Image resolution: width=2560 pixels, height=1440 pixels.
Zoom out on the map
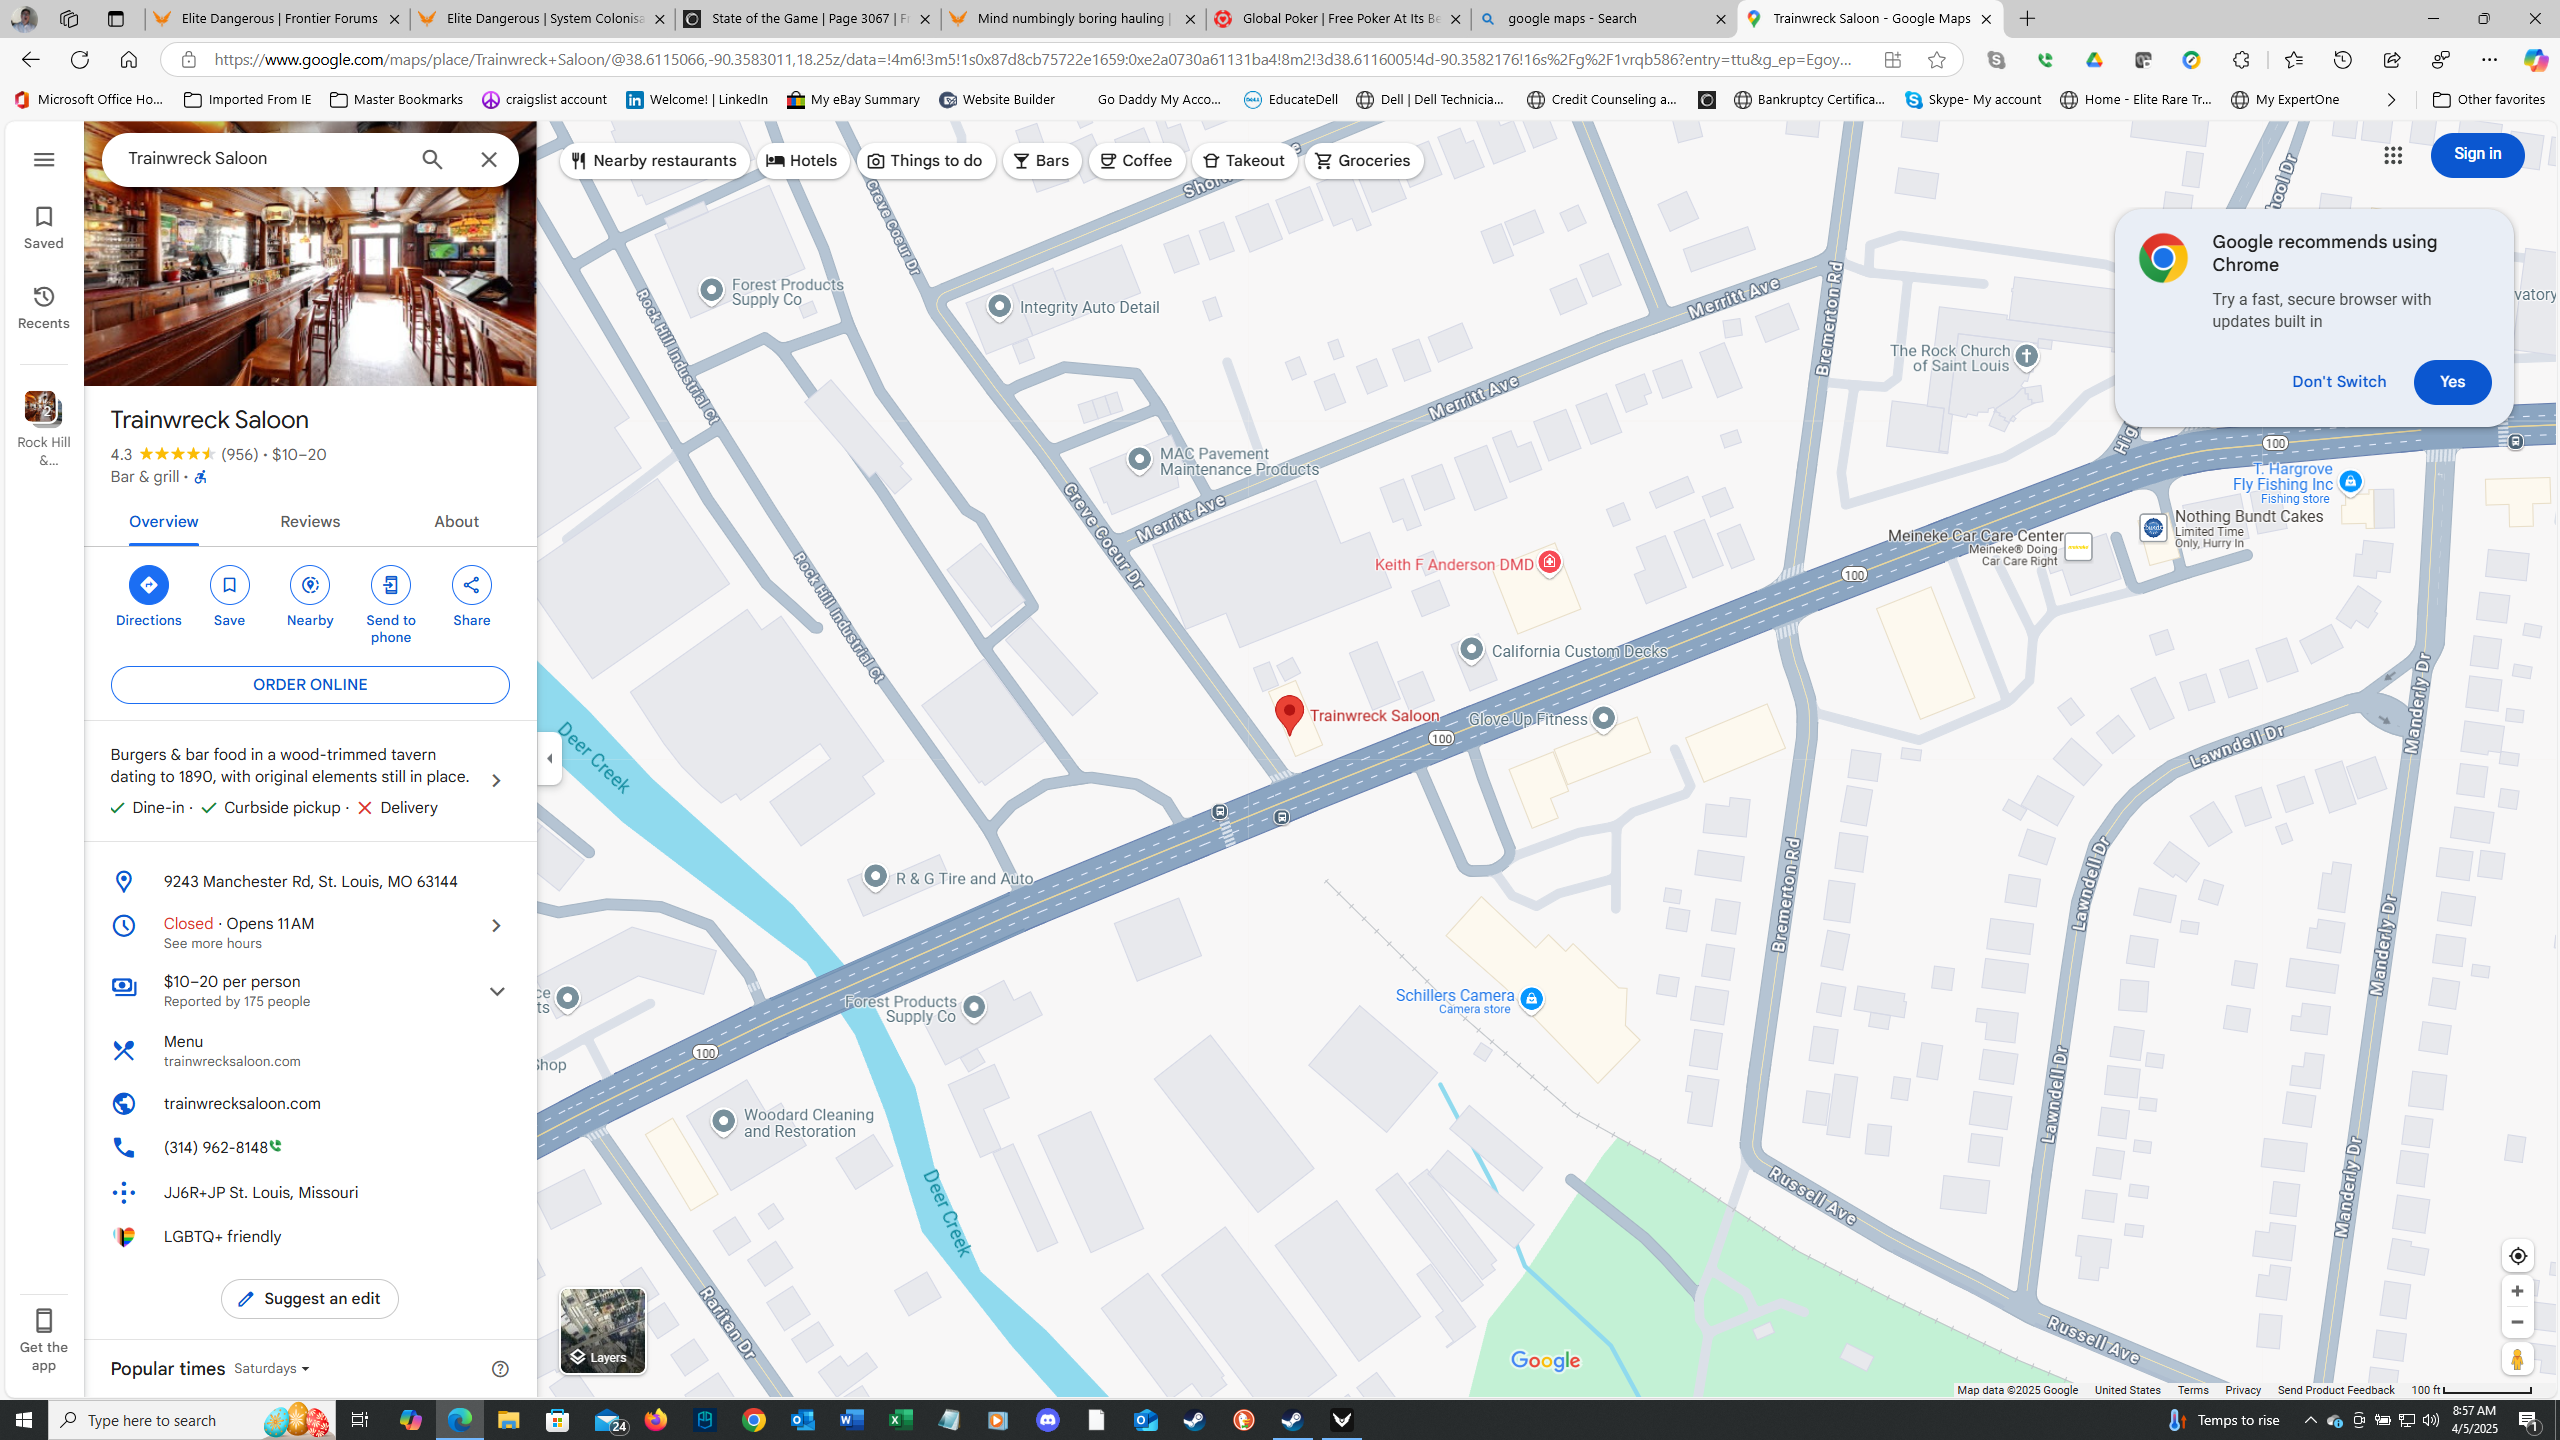pos(2517,1322)
